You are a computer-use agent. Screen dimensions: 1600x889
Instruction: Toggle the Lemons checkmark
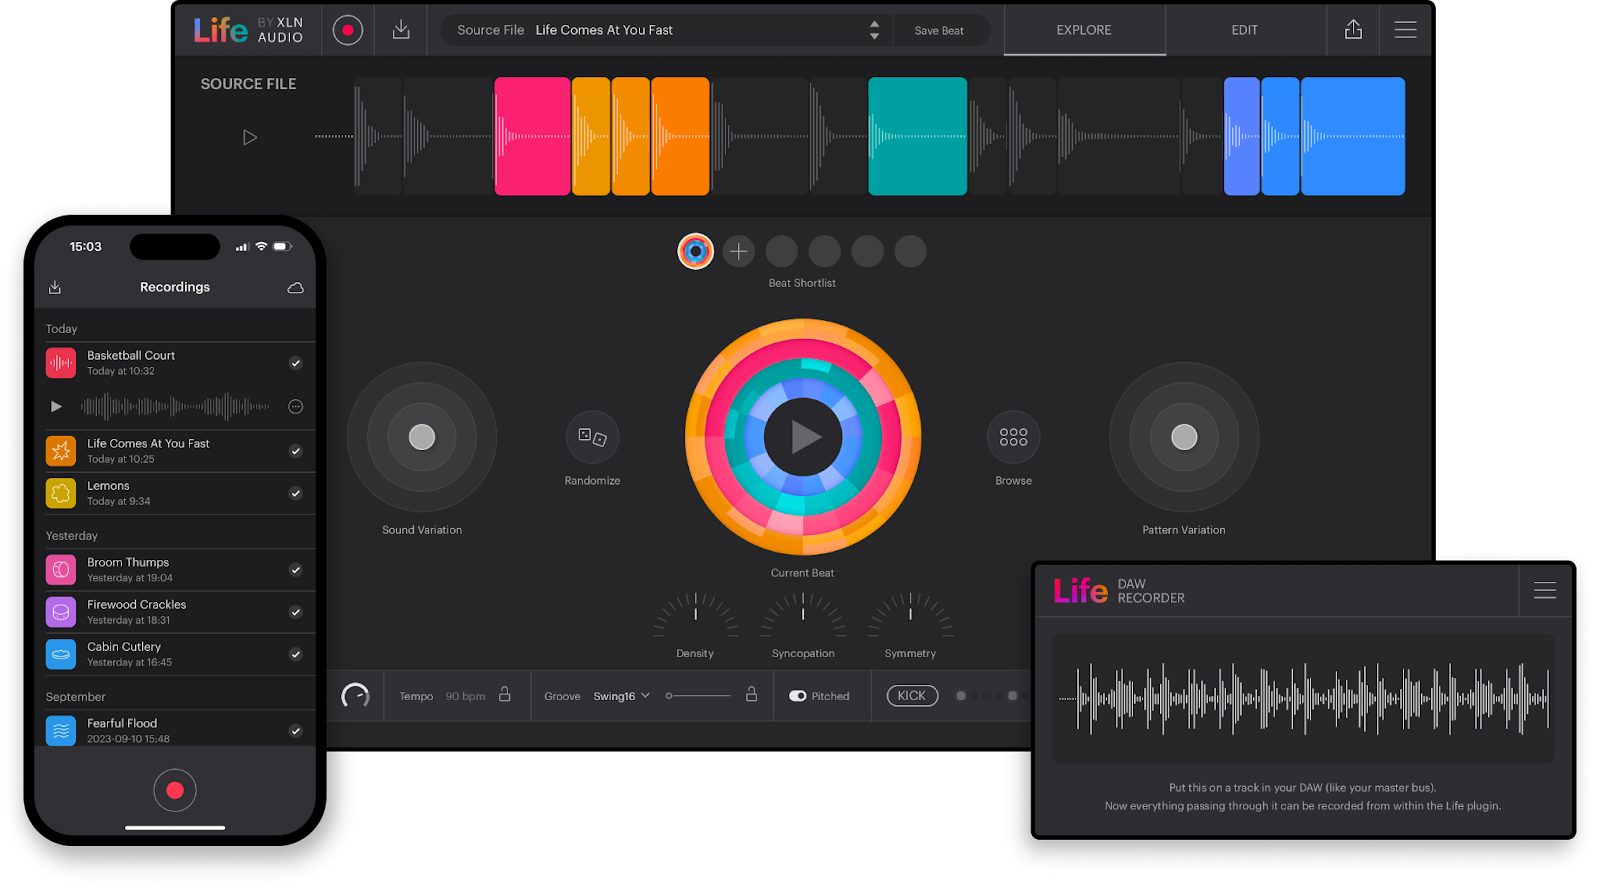tap(295, 493)
